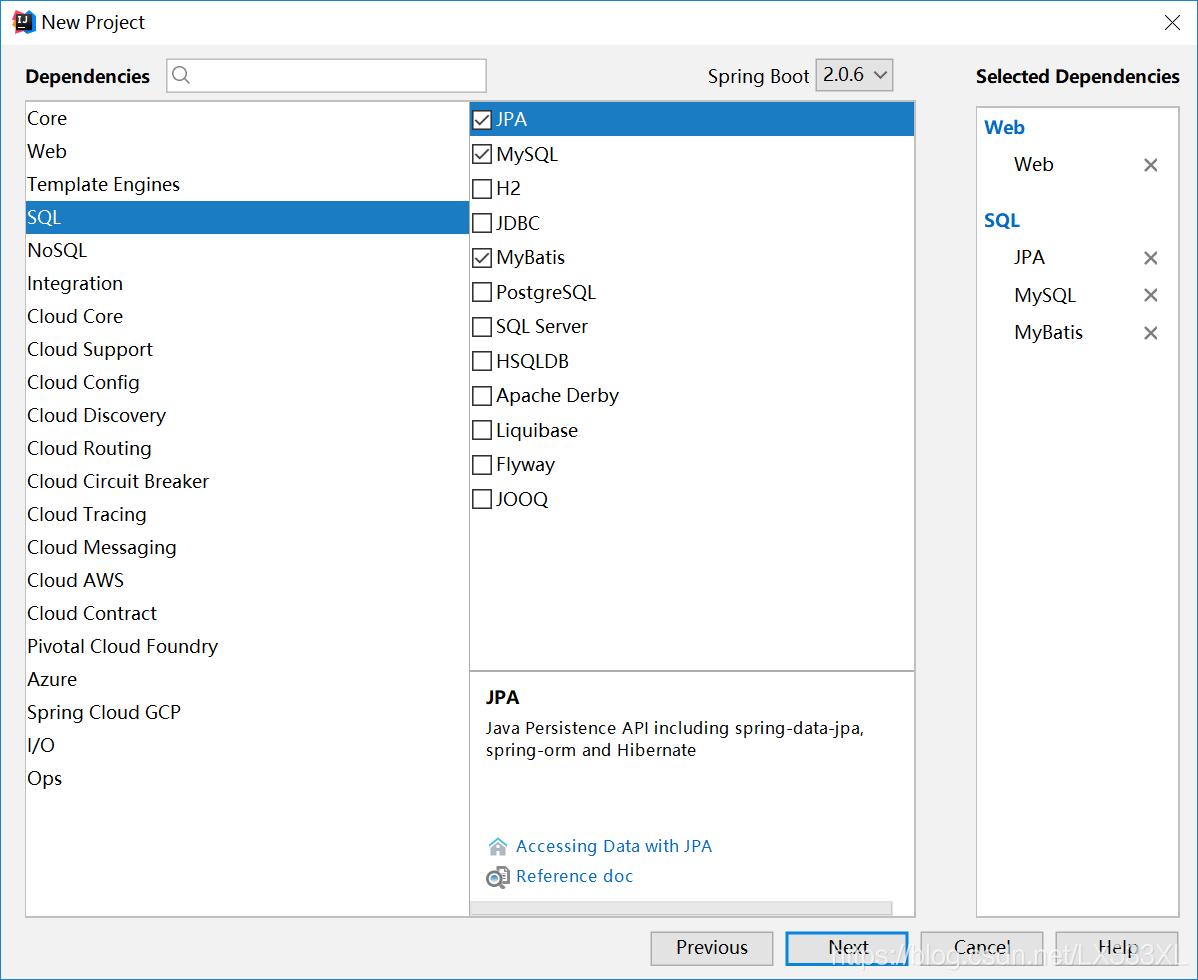Click the IntelliJ IDEA logo in title bar
Viewport: 1198px width, 980px height.
(x=24, y=22)
